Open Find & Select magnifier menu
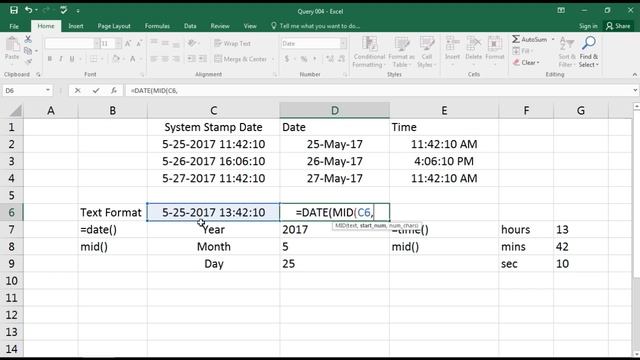 pyautogui.click(x=589, y=52)
